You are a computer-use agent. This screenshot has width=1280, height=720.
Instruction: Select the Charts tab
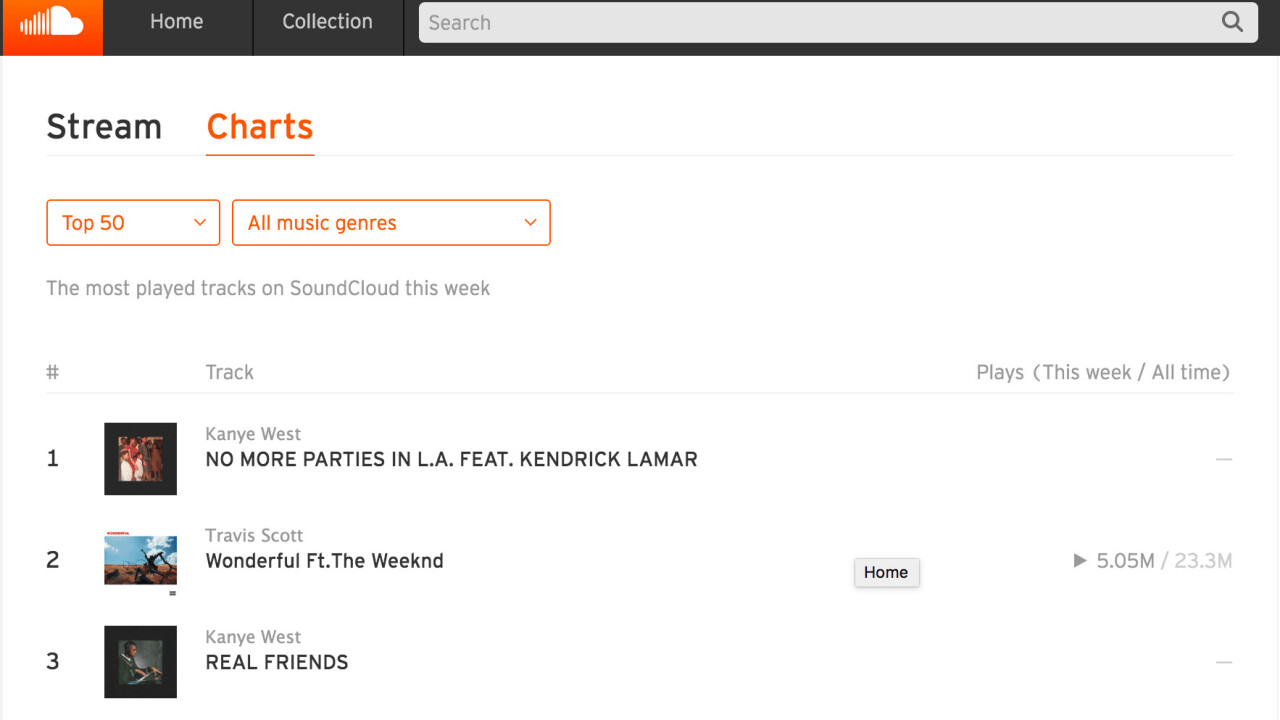pos(260,127)
